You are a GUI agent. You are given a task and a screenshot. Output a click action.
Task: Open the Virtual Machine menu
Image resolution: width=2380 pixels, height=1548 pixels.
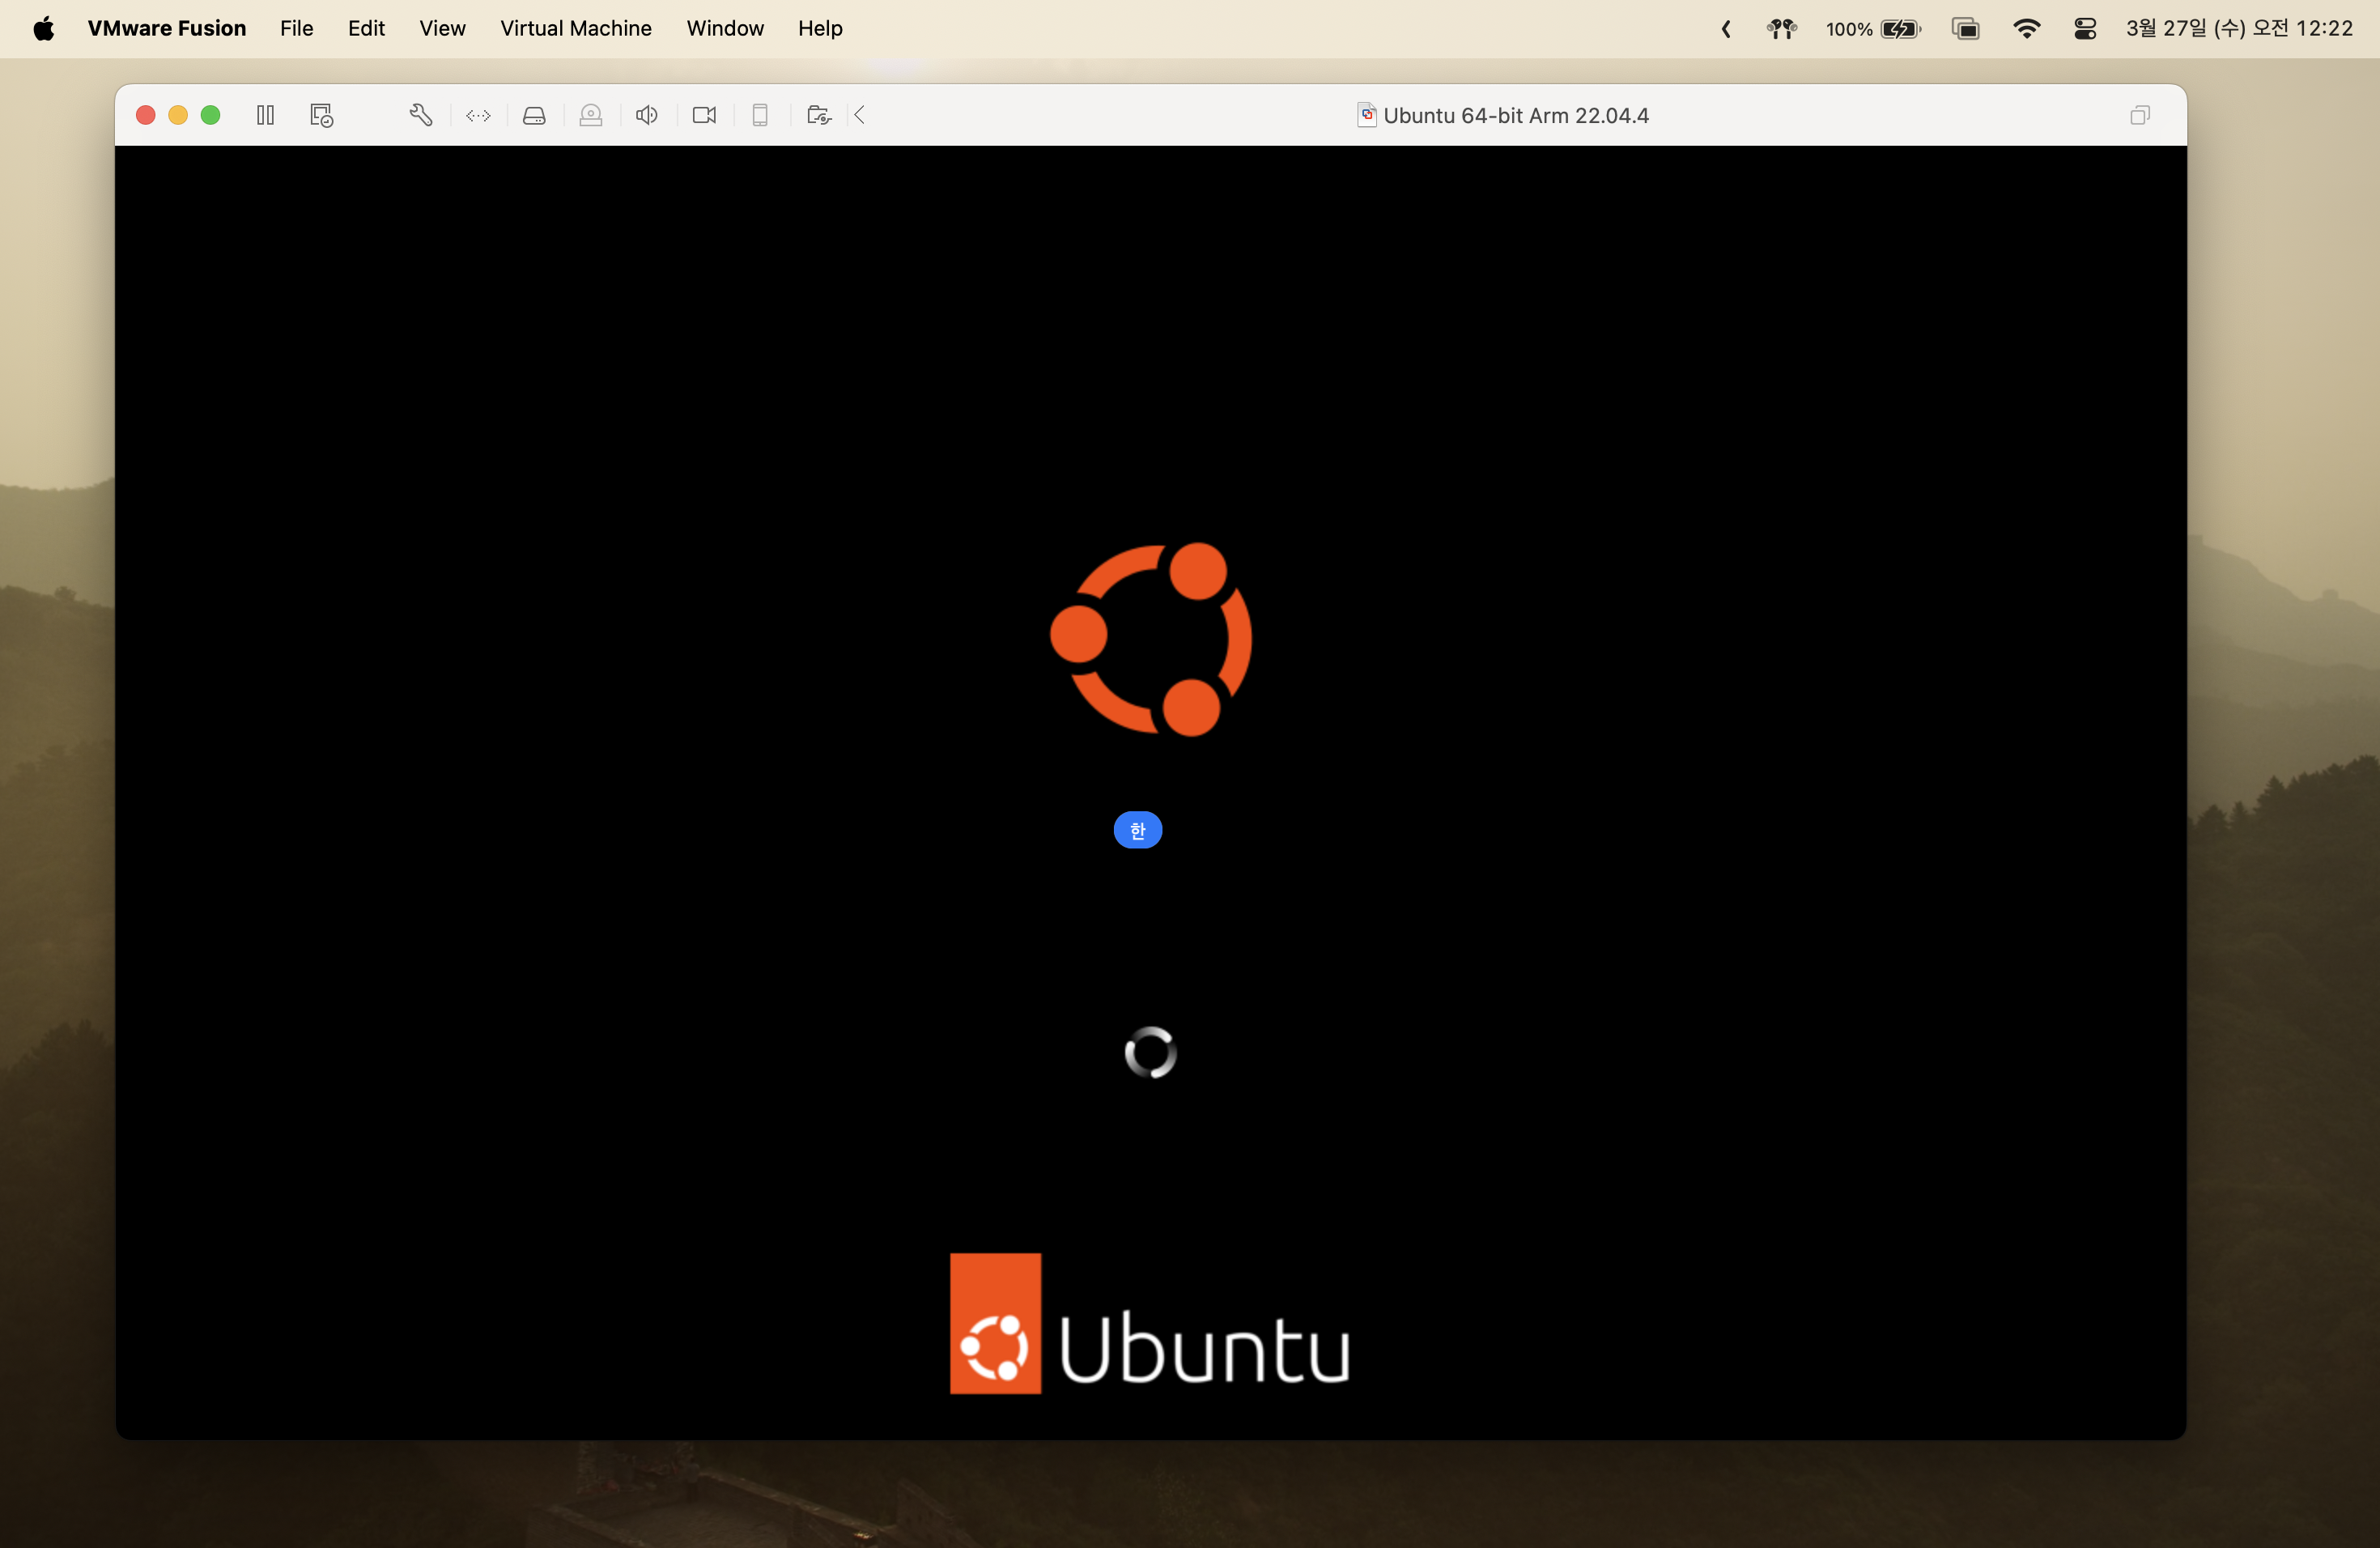[x=576, y=28]
